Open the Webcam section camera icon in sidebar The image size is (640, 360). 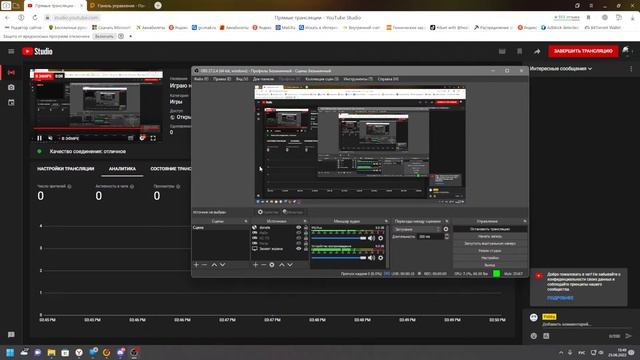tap(11, 87)
